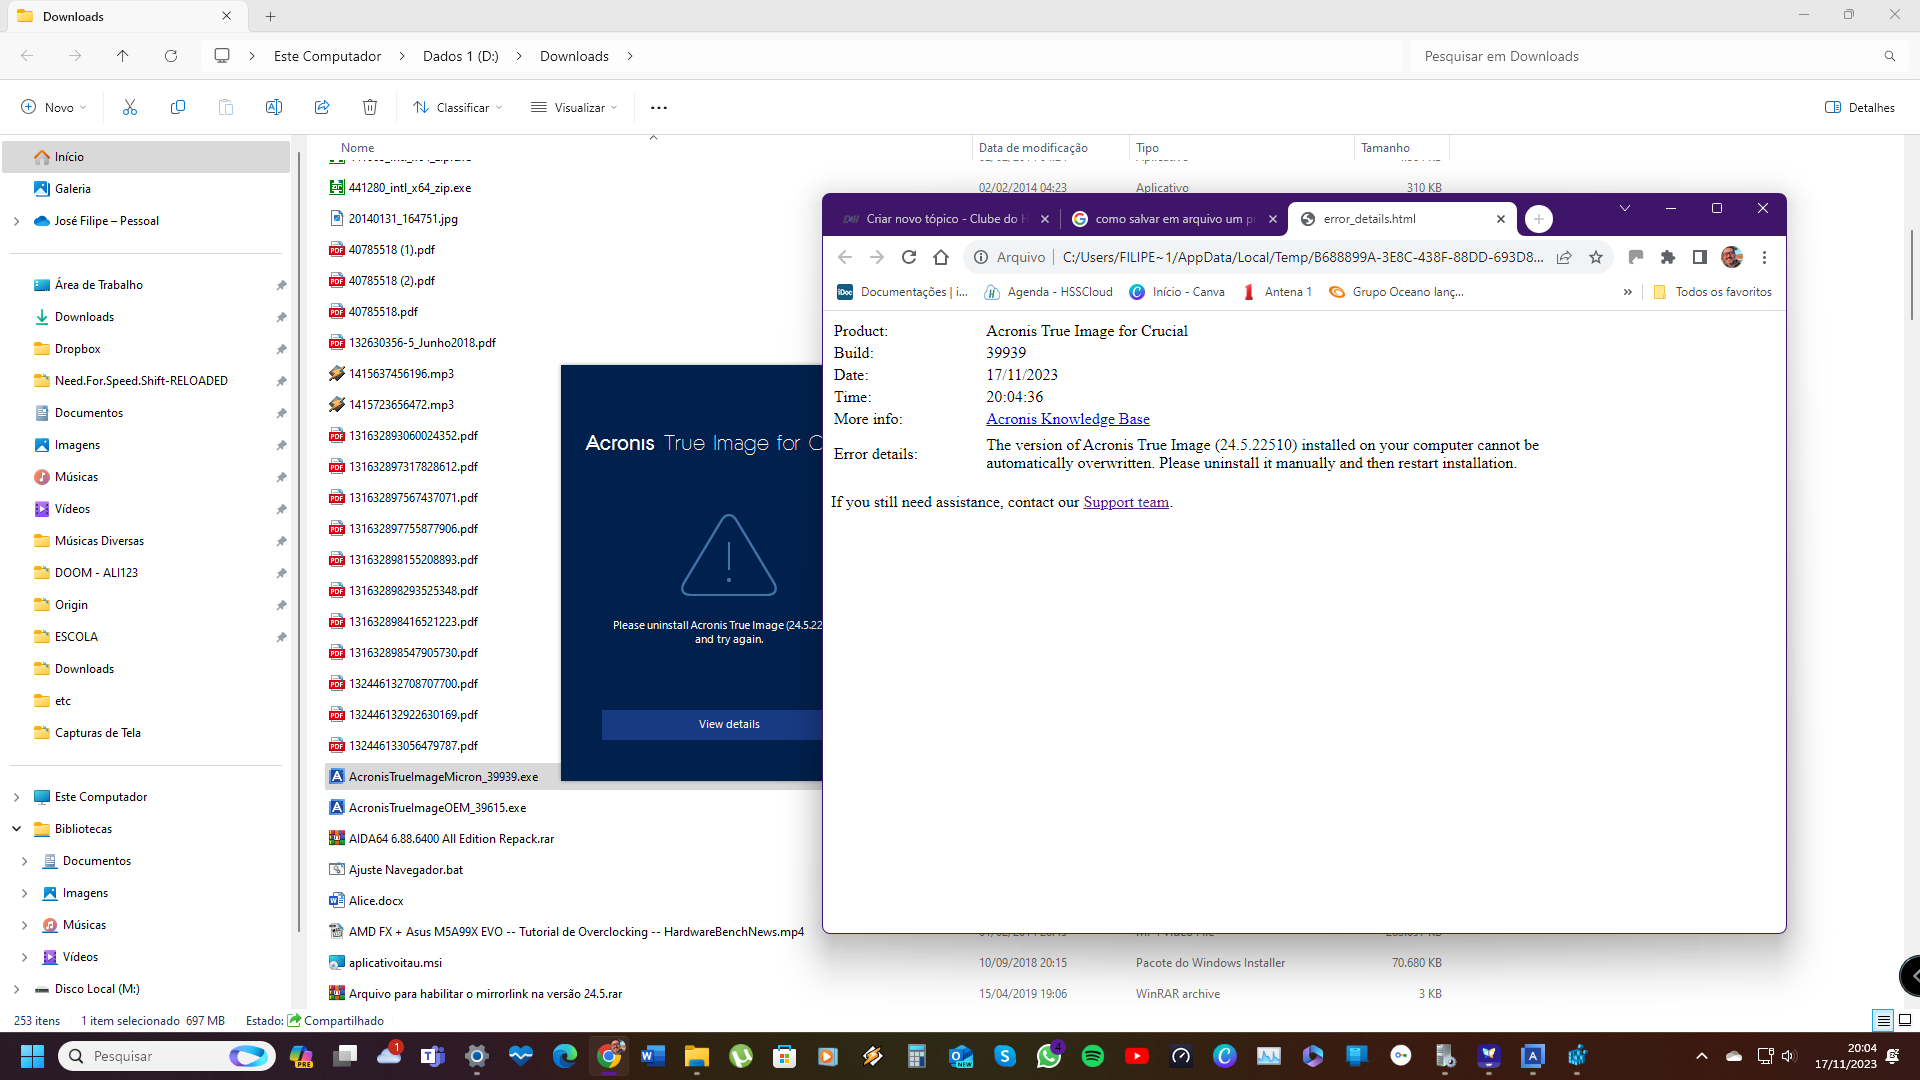Collapse the Bibliotecas tree node
This screenshot has height=1080, width=1920.
coord(16,829)
